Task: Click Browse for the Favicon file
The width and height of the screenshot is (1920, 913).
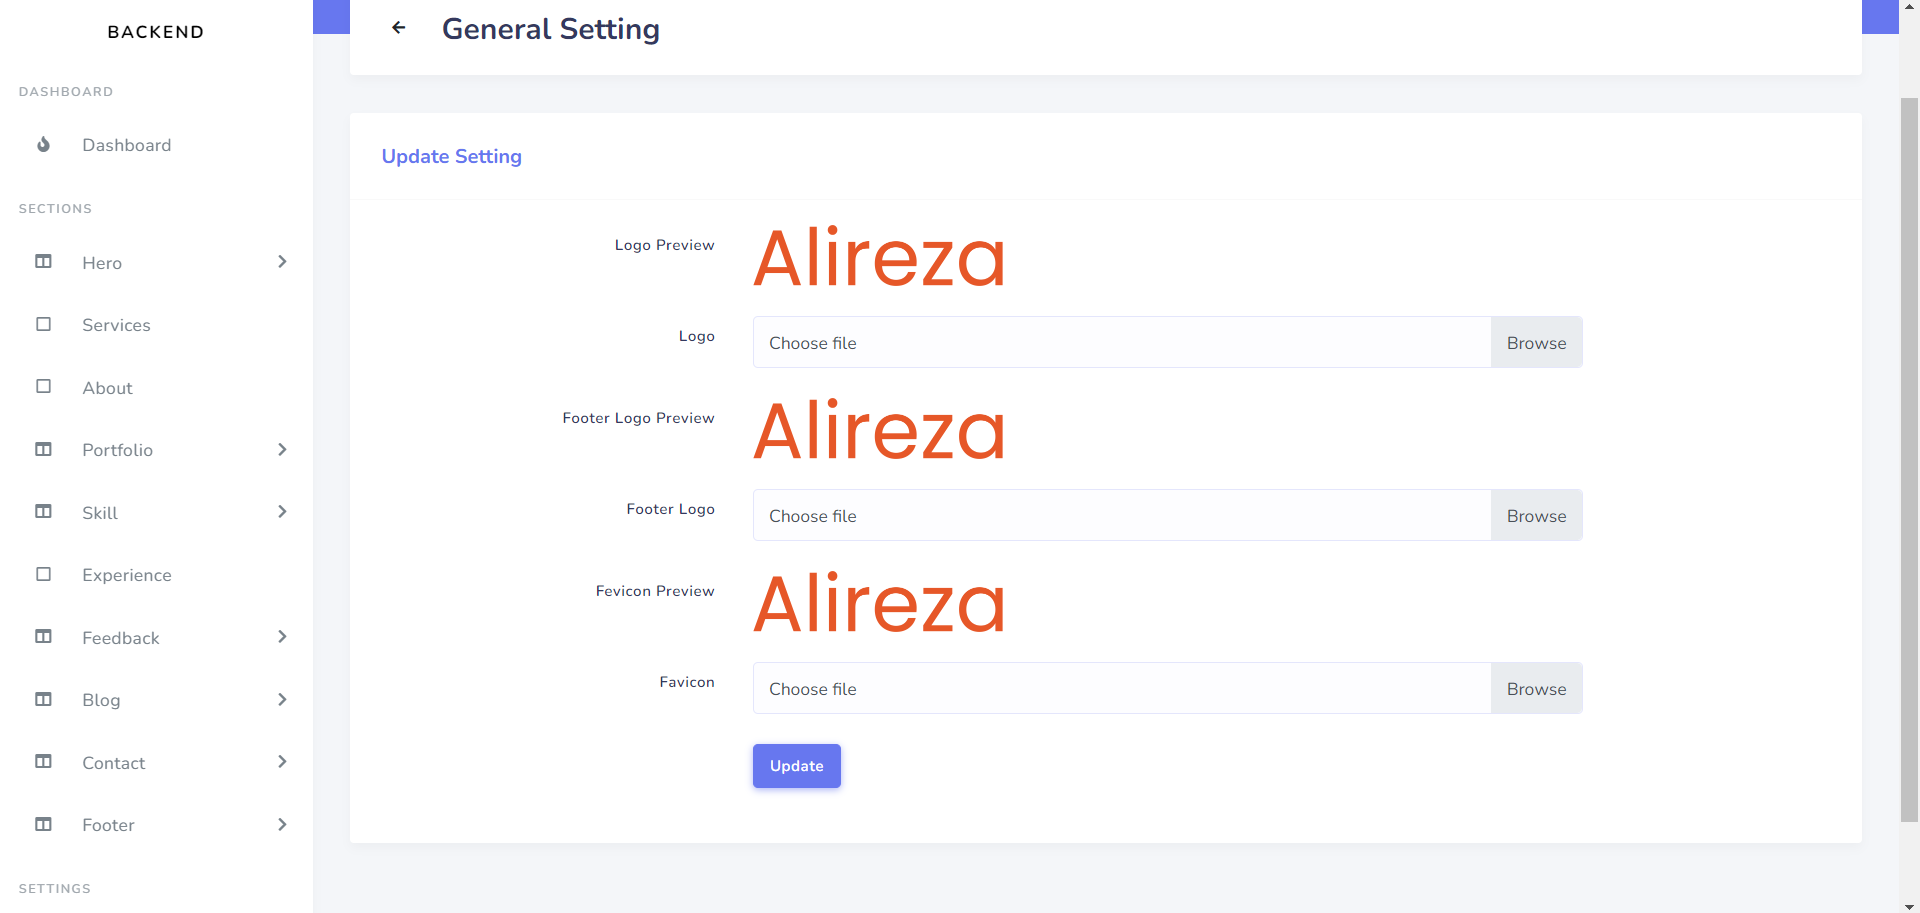Action: 1536,689
